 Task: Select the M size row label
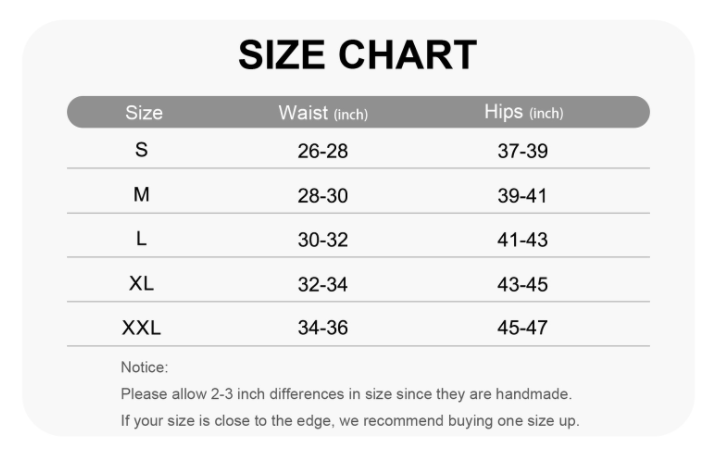[141, 195]
